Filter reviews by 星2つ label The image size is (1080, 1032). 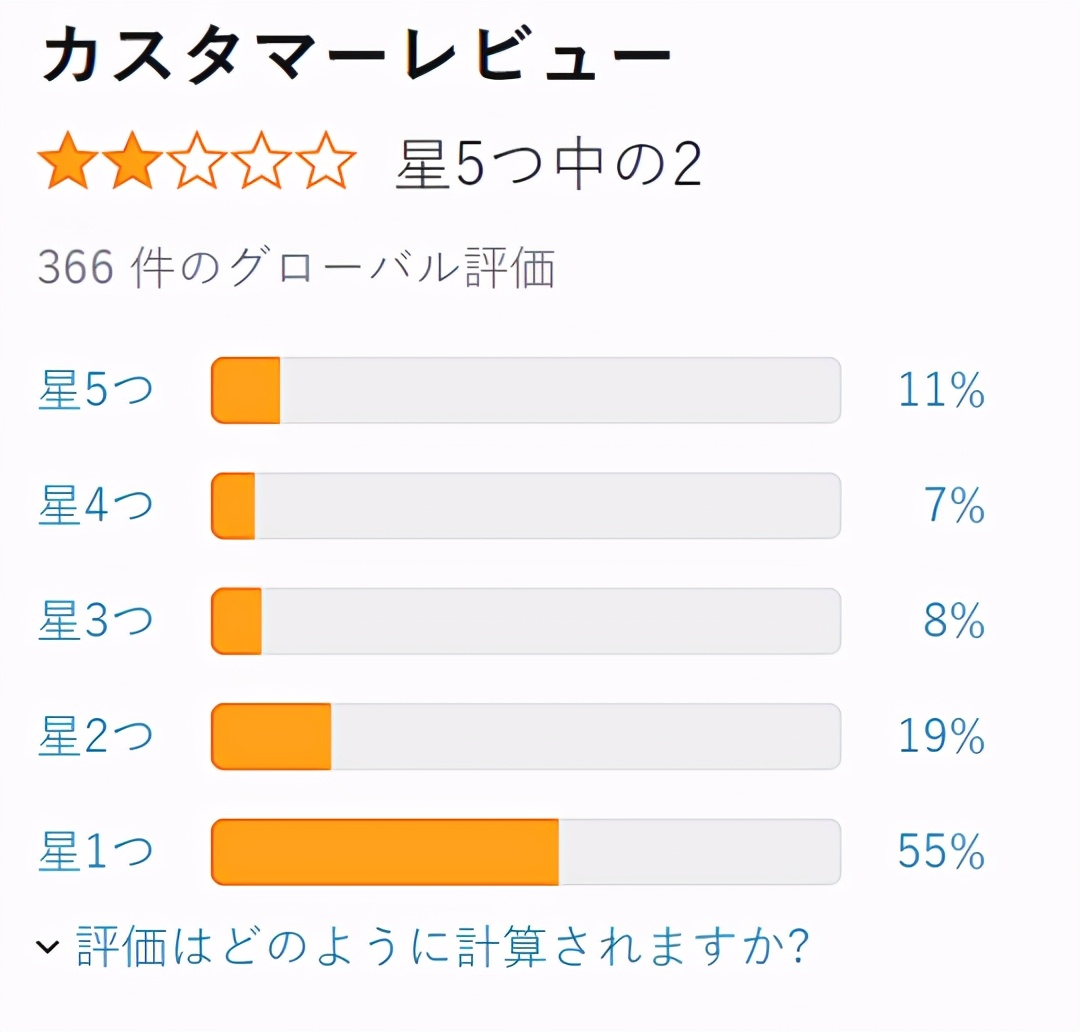point(96,736)
